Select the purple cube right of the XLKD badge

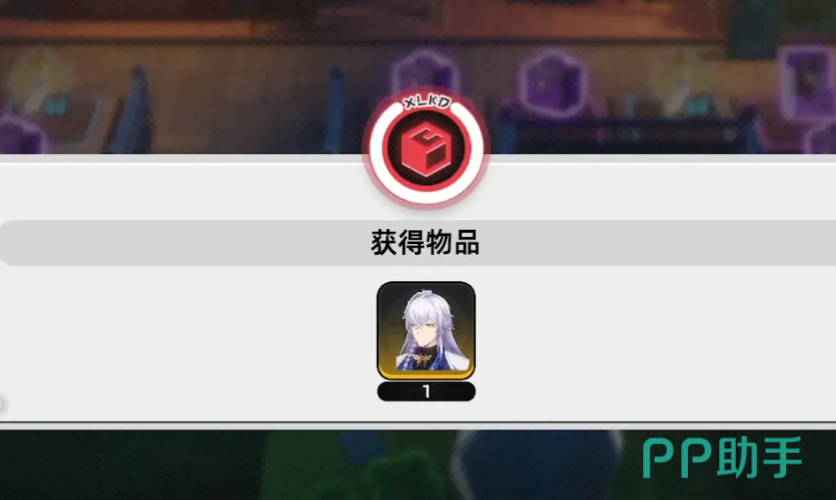point(553,84)
